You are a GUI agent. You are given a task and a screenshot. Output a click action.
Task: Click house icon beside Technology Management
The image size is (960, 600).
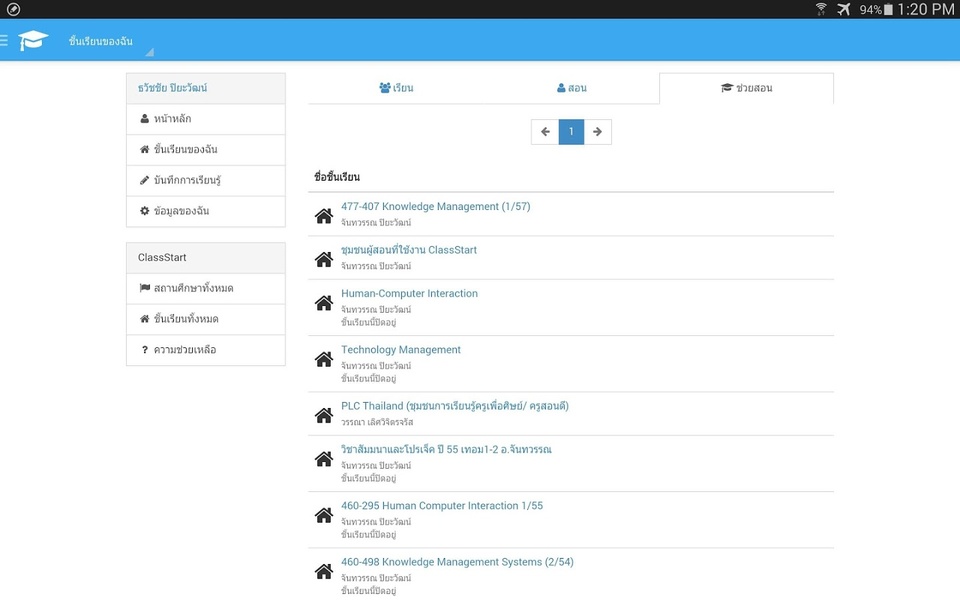(324, 359)
